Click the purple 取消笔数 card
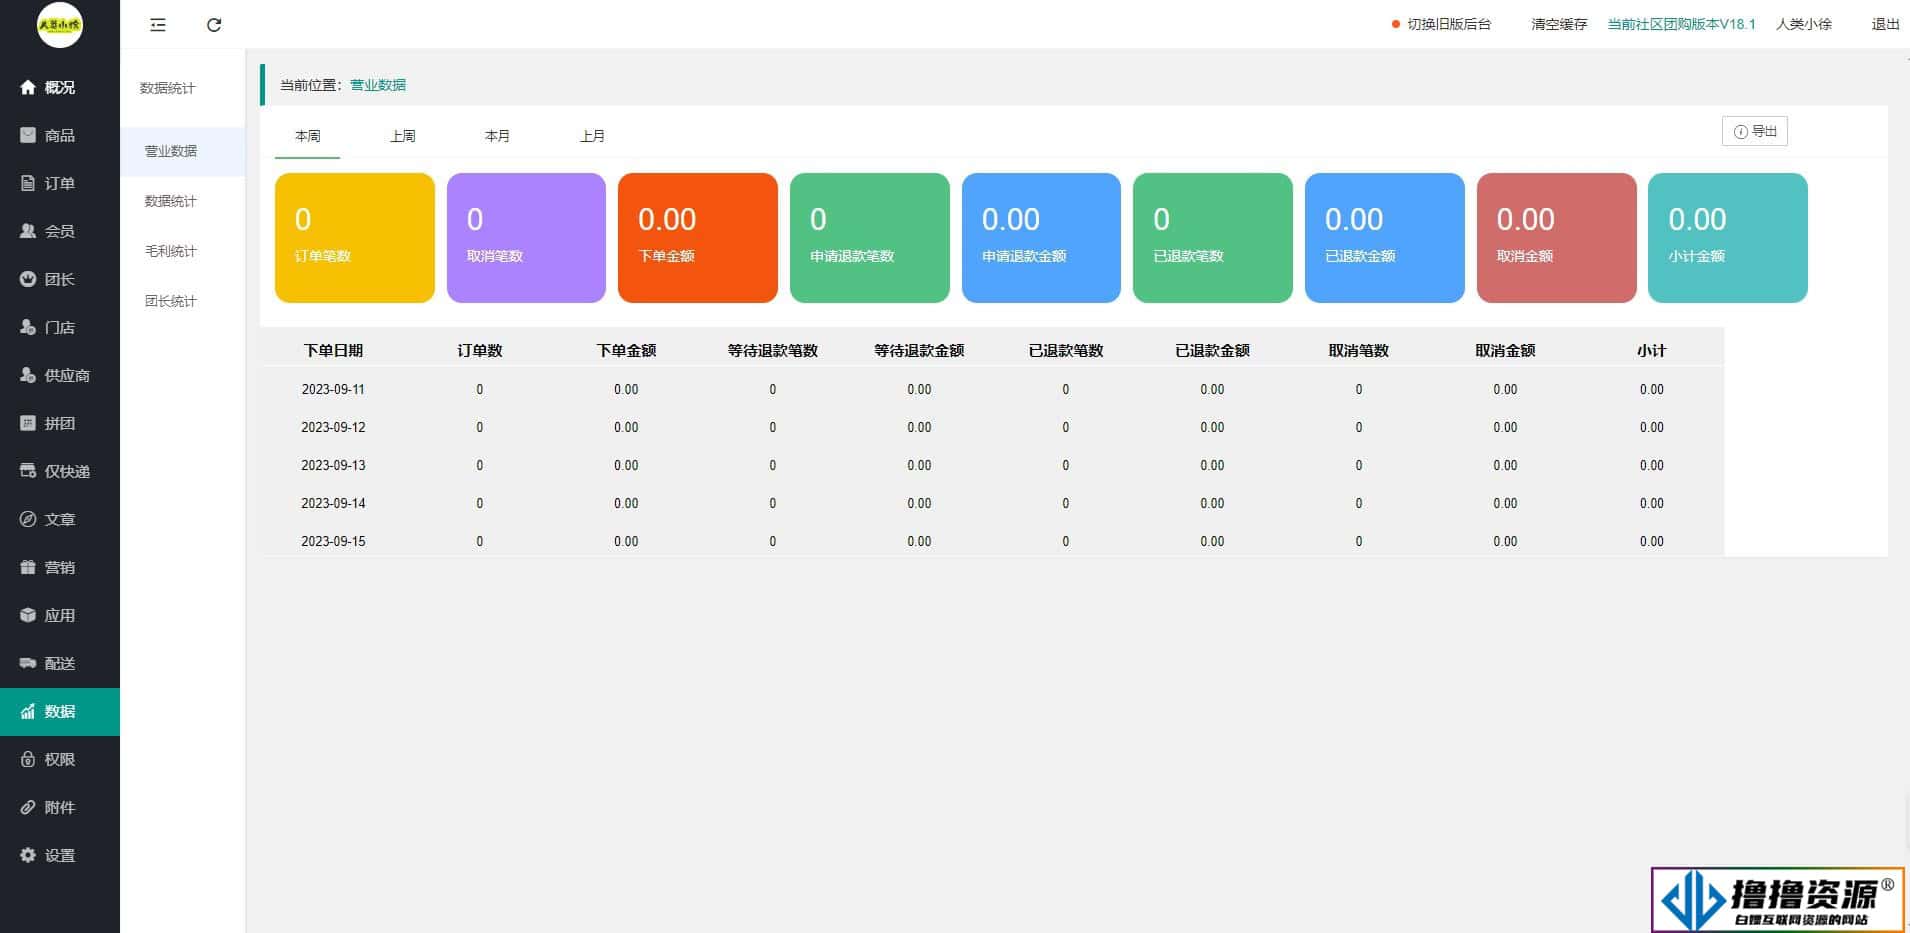The width and height of the screenshot is (1910, 933). point(526,238)
